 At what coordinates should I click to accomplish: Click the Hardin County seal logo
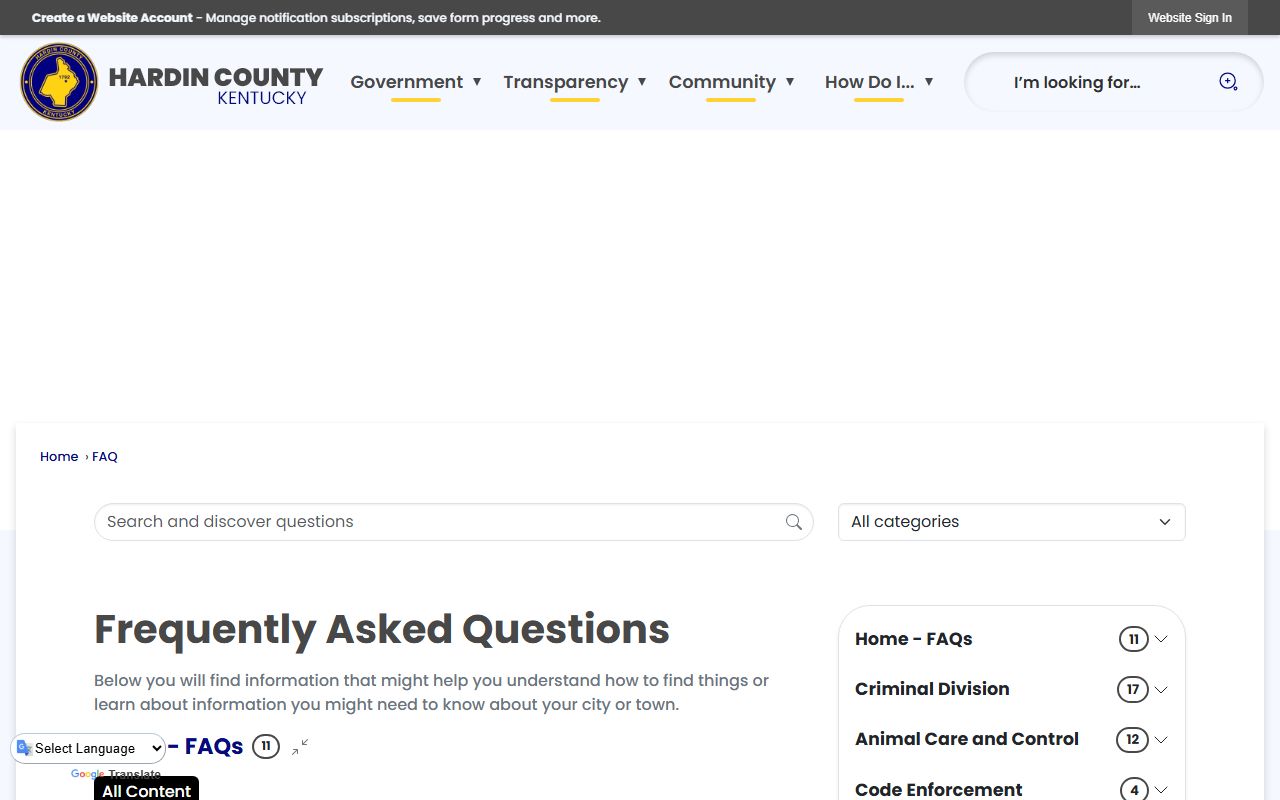pyautogui.click(x=59, y=82)
